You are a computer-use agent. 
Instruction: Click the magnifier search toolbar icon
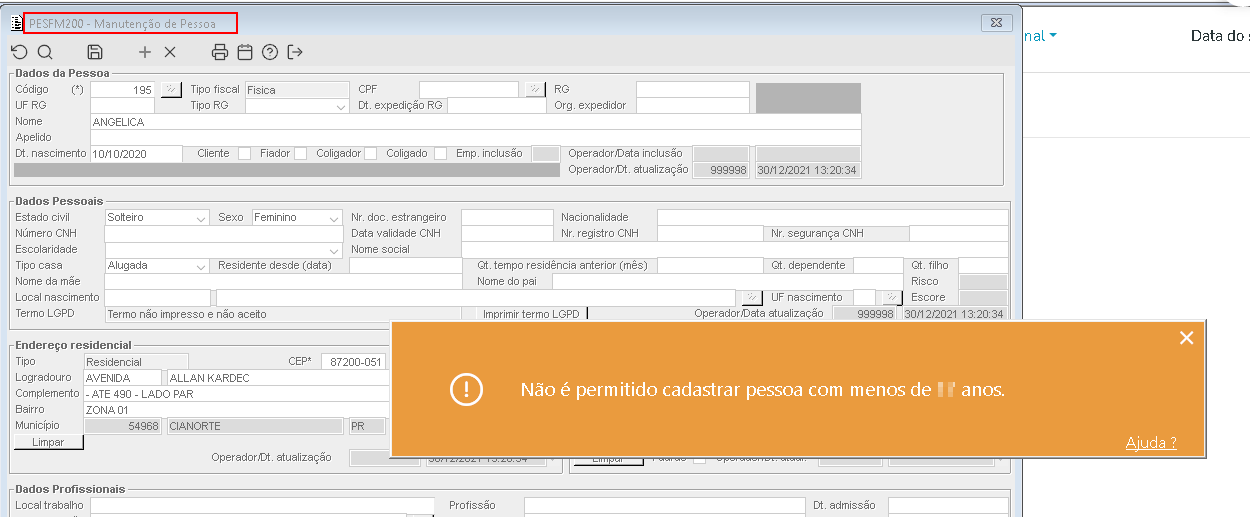(x=45, y=52)
